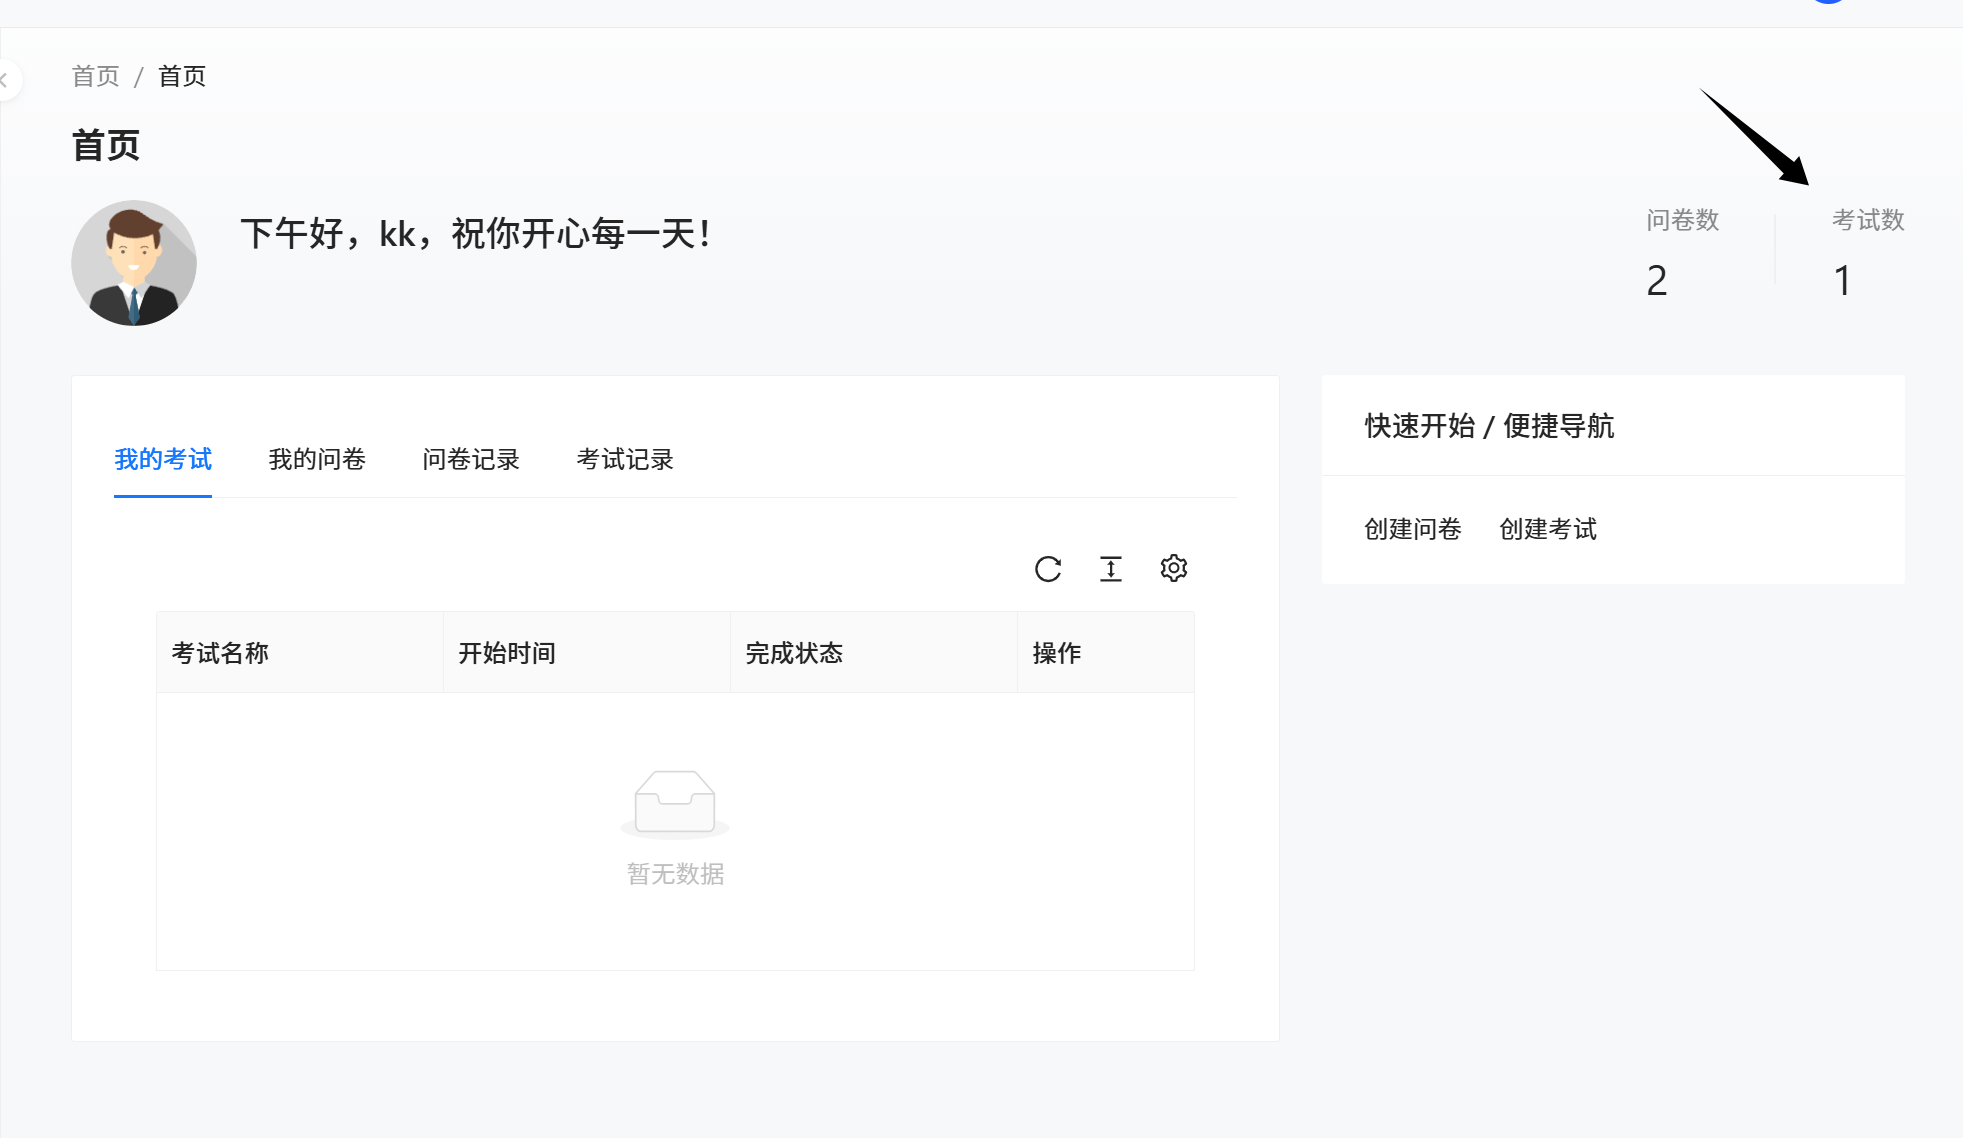Switch to 我的考试 tab
The width and height of the screenshot is (1963, 1138).
[163, 459]
